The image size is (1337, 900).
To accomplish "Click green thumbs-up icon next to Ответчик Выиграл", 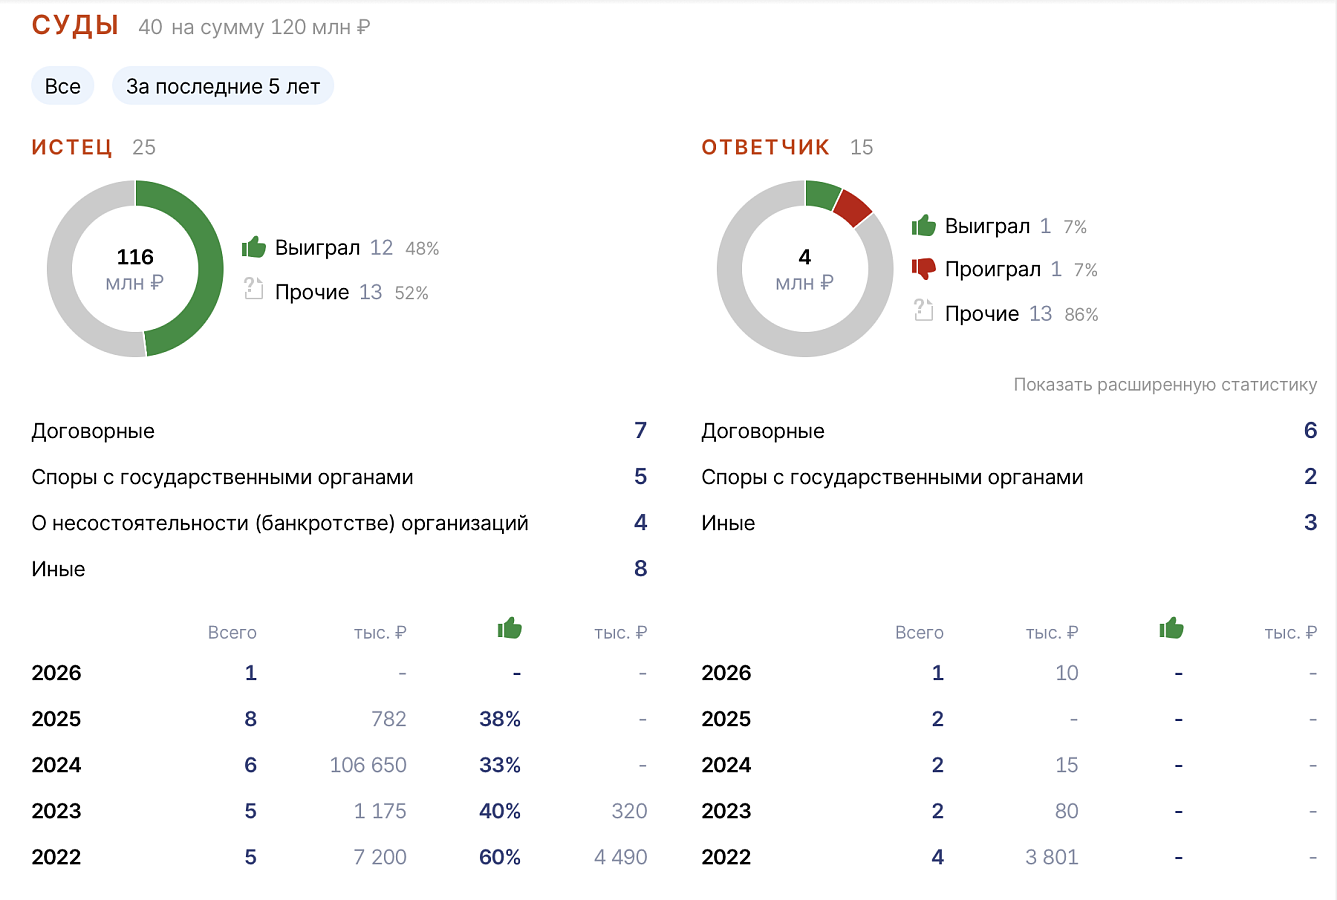I will tap(924, 226).
